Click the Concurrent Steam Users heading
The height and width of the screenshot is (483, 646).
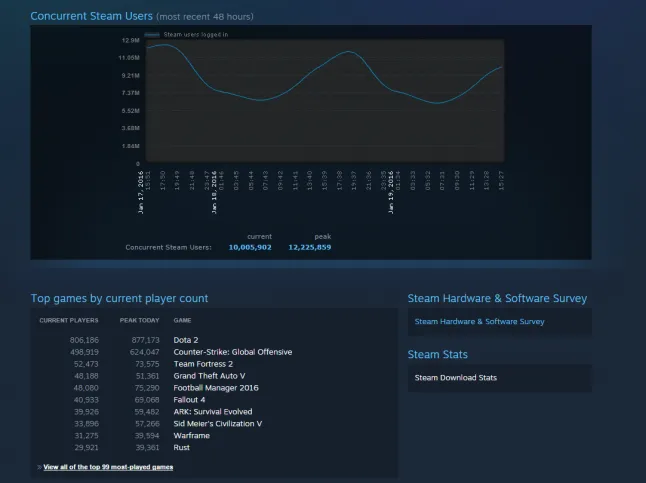(91, 16)
